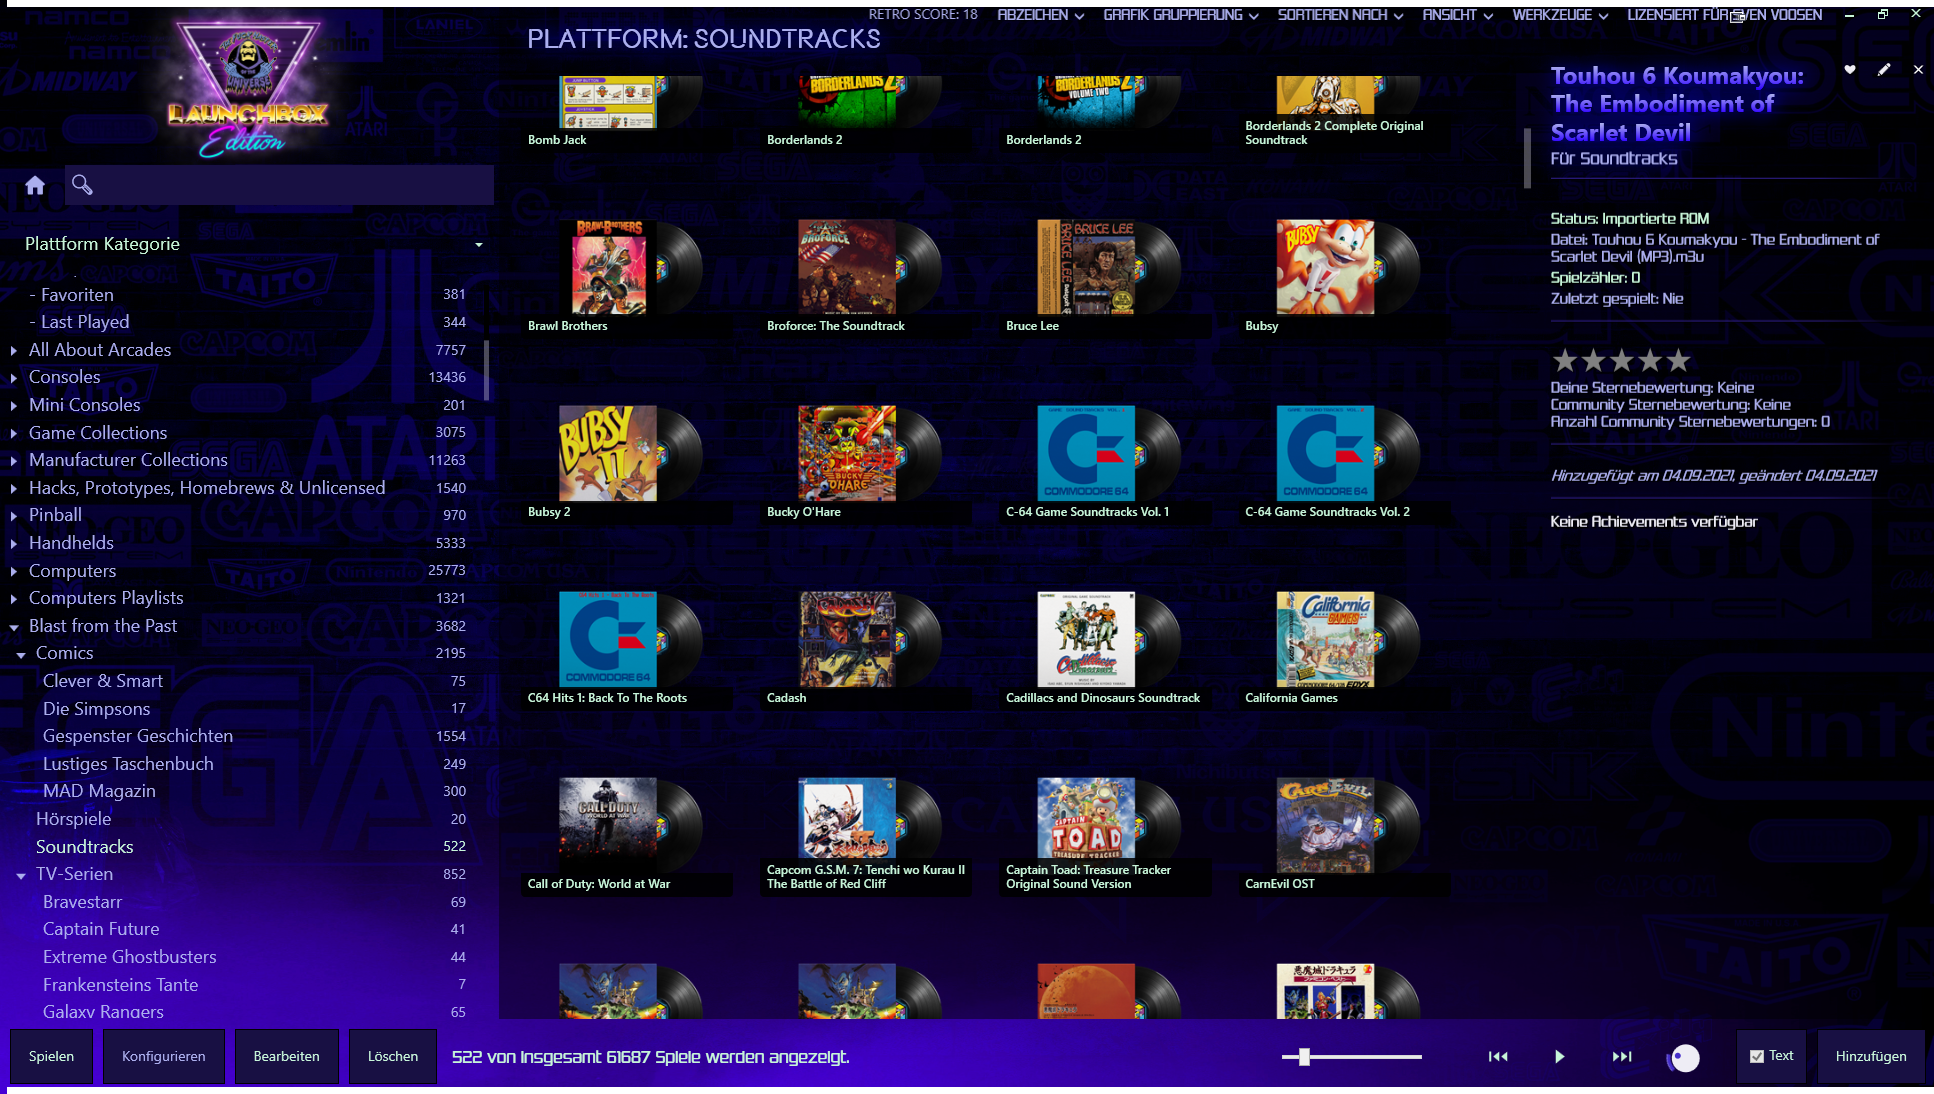The image size is (1934, 1094).
Task: Select the Last Played list
Action: (x=85, y=322)
